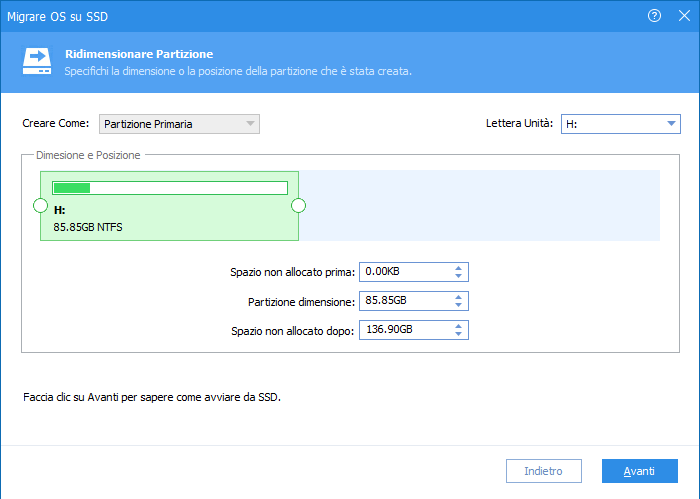Image resolution: width=700 pixels, height=499 pixels.
Task: Decrease Spazio non allocato dopo value
Action: click(458, 334)
